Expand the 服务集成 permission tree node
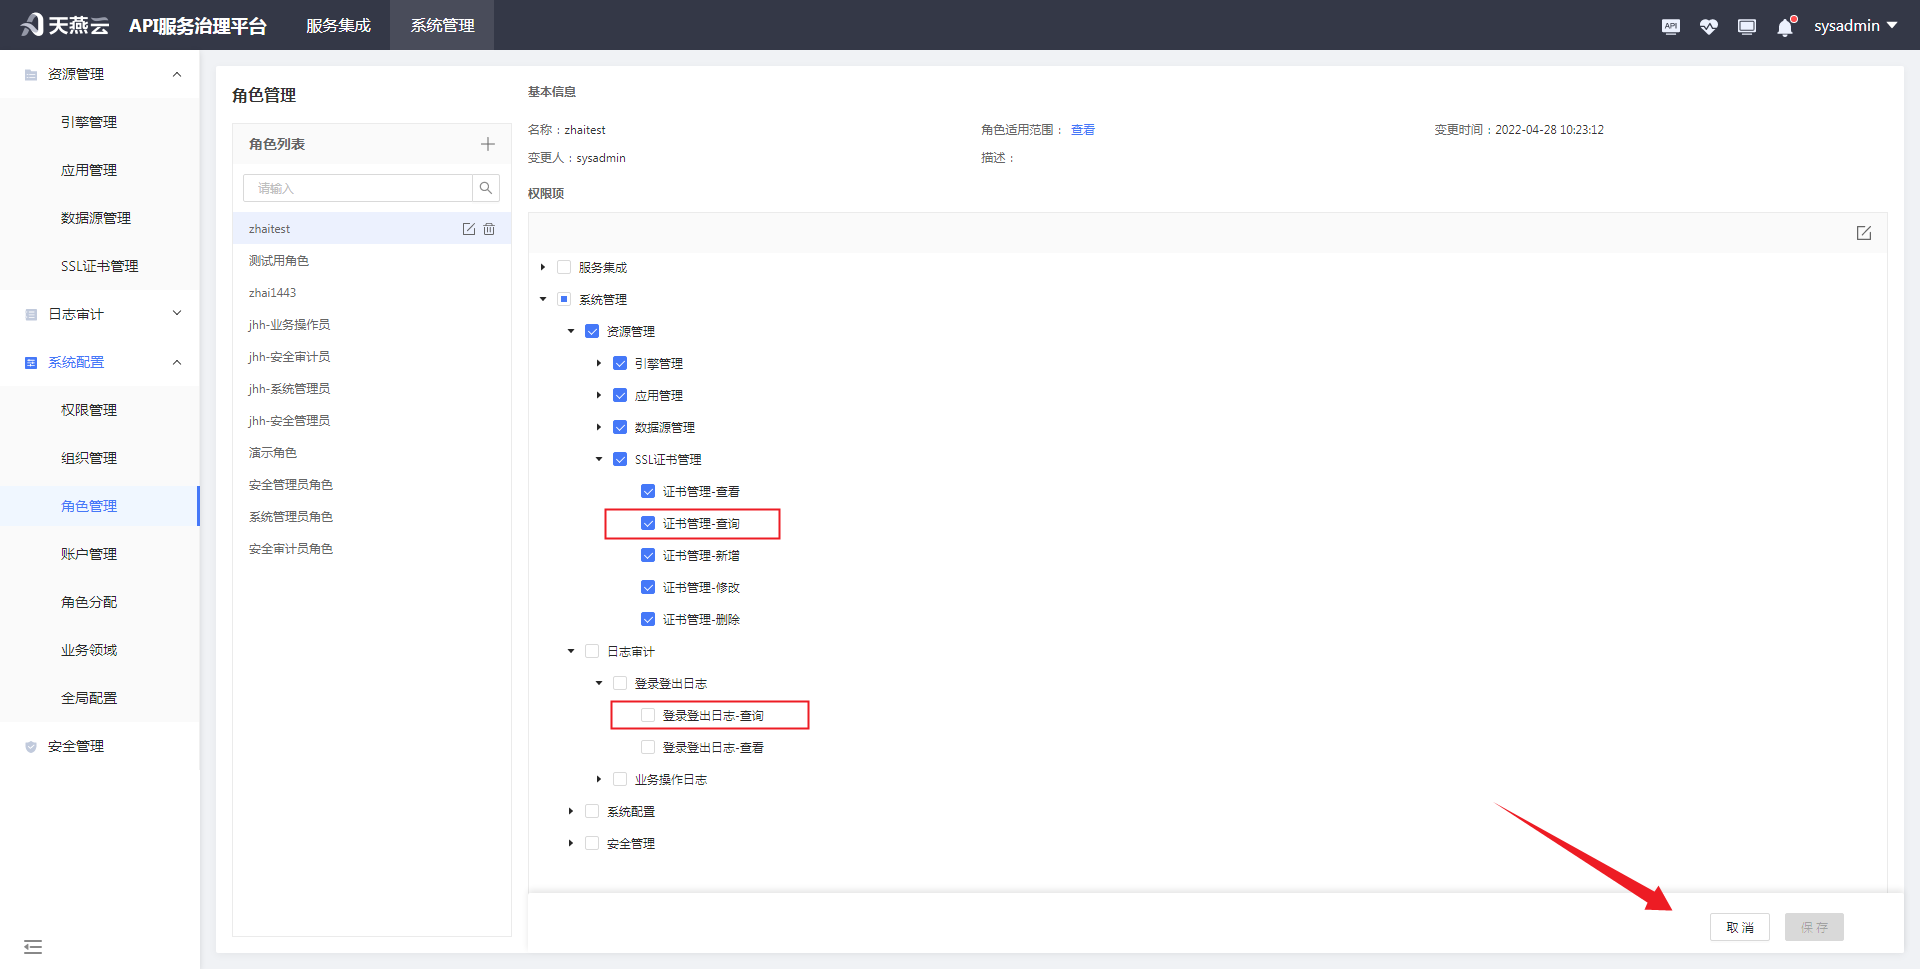Screen dimensions: 1920x969 [x=543, y=267]
